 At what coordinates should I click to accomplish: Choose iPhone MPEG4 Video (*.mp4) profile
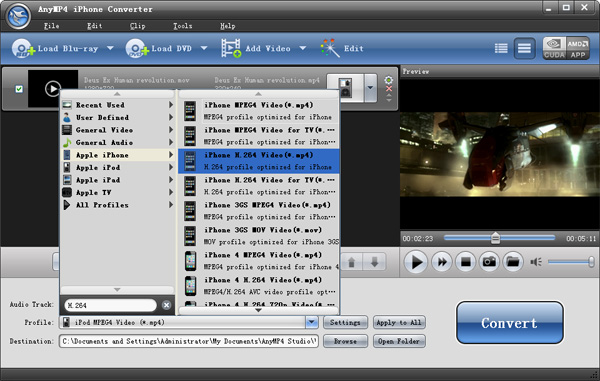tap(259, 111)
